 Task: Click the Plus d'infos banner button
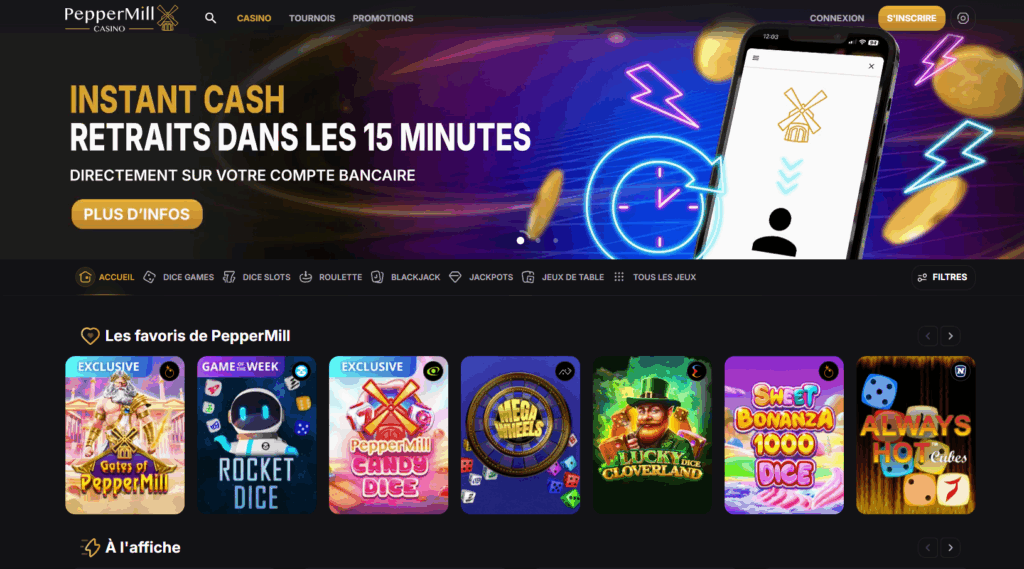tap(136, 214)
